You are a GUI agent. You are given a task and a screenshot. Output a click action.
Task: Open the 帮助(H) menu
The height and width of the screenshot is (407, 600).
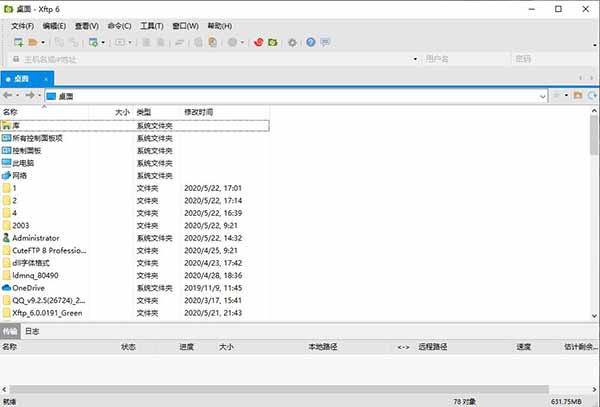pos(220,26)
